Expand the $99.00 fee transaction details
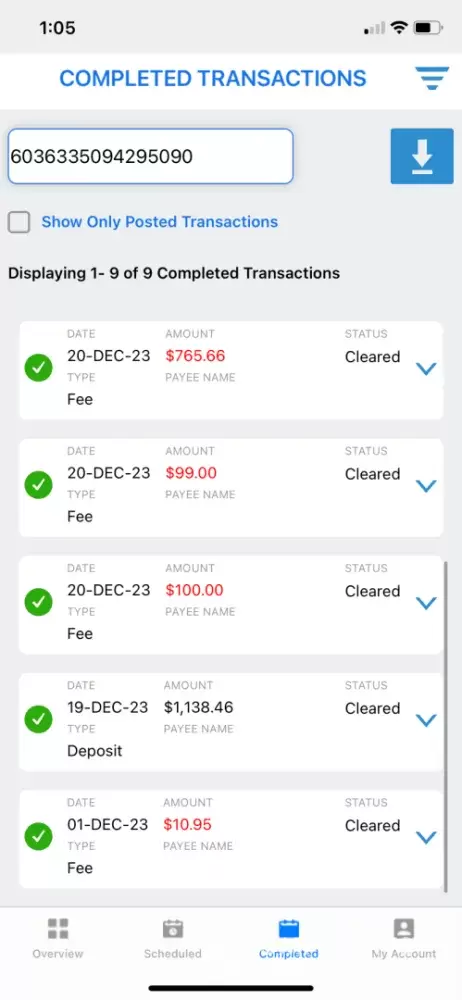Viewport: 462px width, 1000px height. (426, 486)
